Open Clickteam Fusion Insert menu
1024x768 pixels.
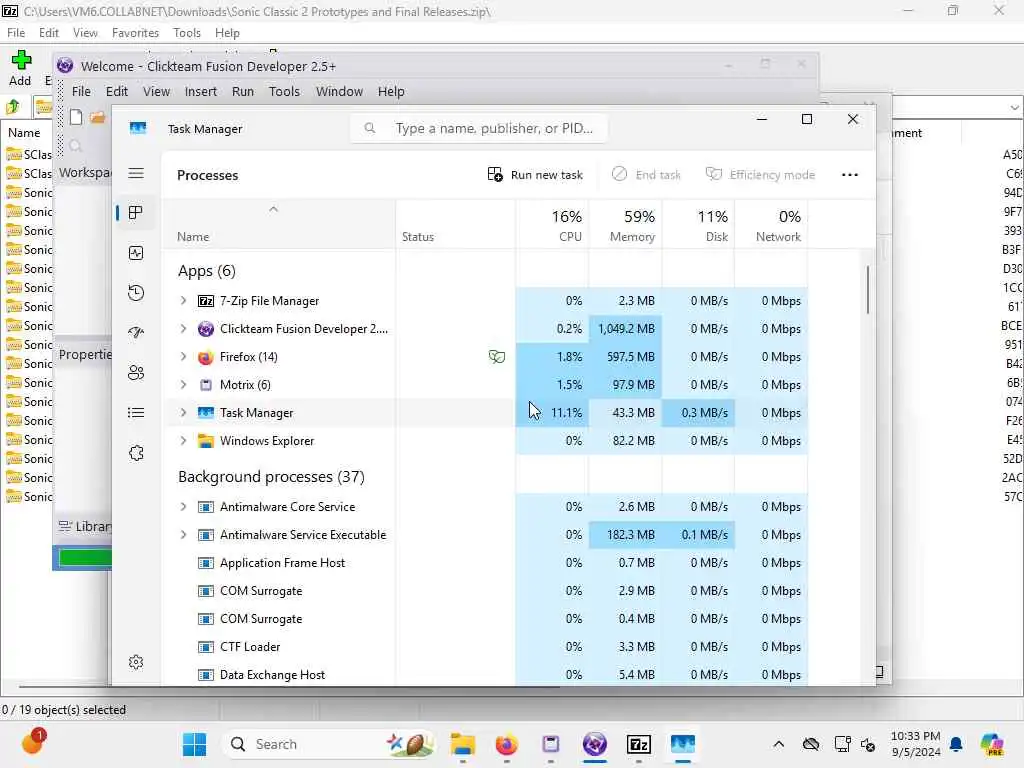coord(200,91)
